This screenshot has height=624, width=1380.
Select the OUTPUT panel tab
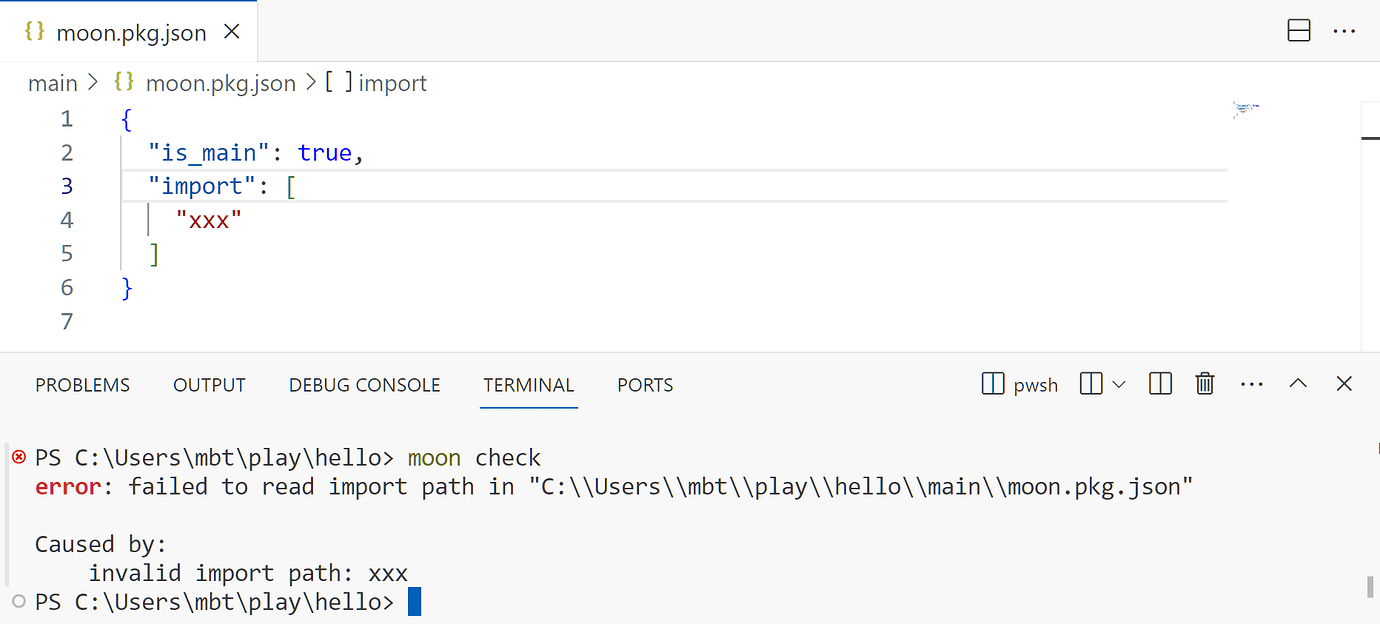pos(209,385)
